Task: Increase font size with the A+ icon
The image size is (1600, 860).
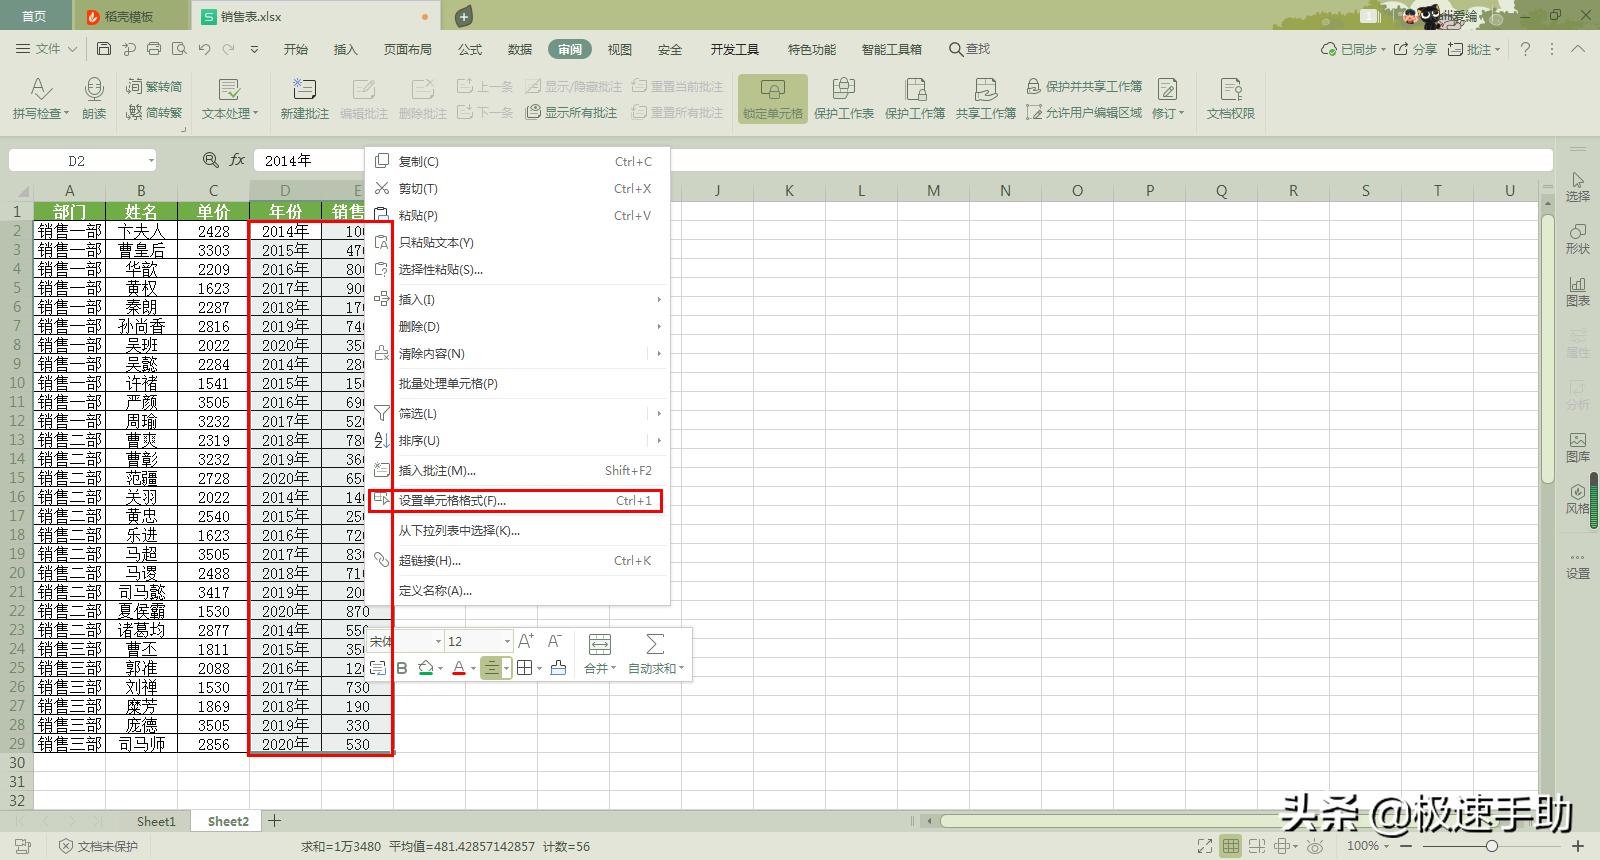Action: click(526, 641)
